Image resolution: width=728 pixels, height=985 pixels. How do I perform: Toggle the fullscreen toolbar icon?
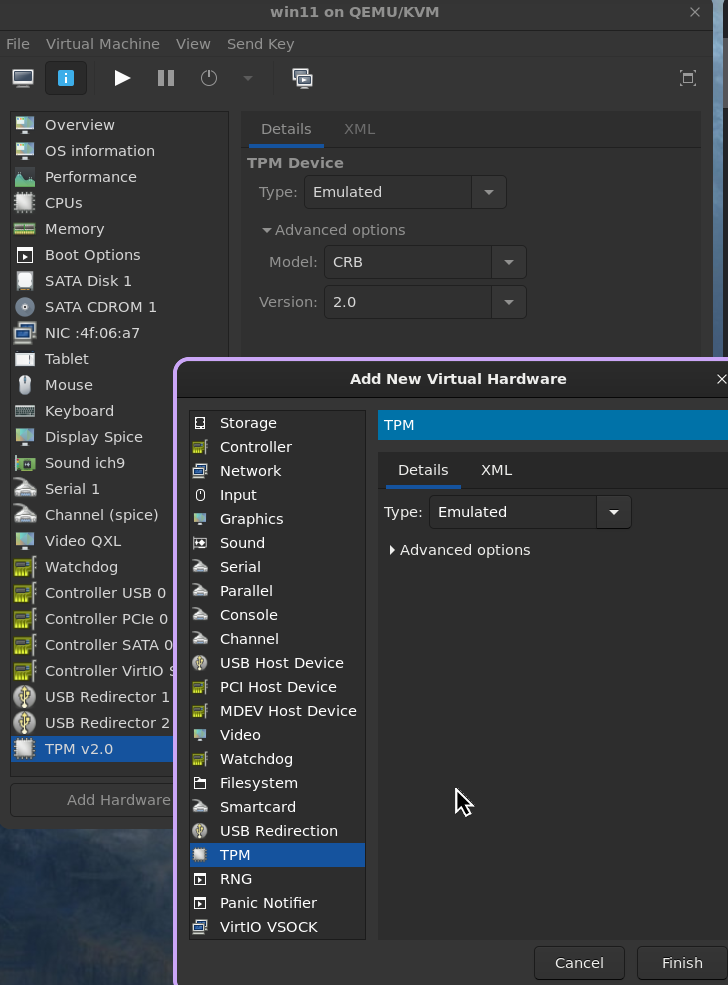pyautogui.click(x=688, y=78)
